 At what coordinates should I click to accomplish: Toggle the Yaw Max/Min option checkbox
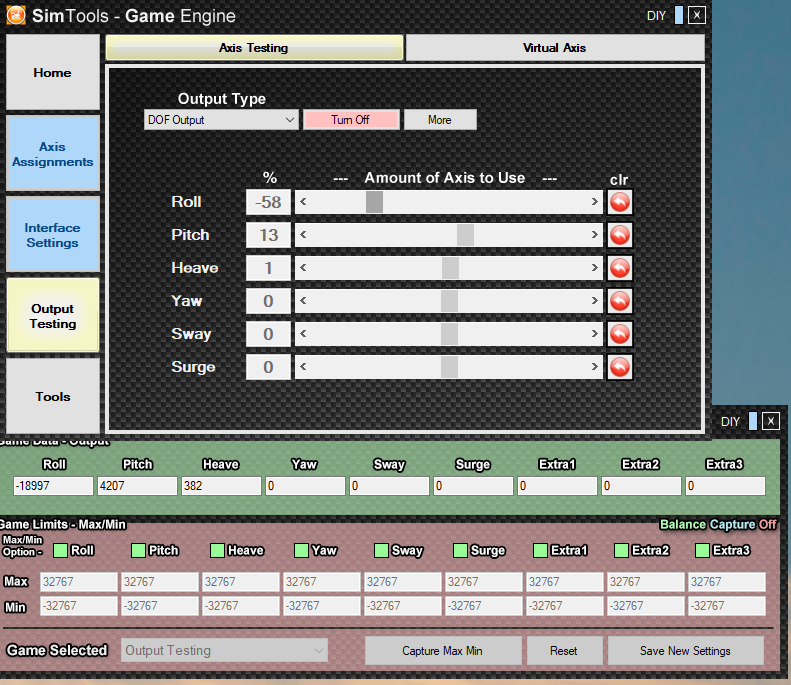tap(301, 550)
